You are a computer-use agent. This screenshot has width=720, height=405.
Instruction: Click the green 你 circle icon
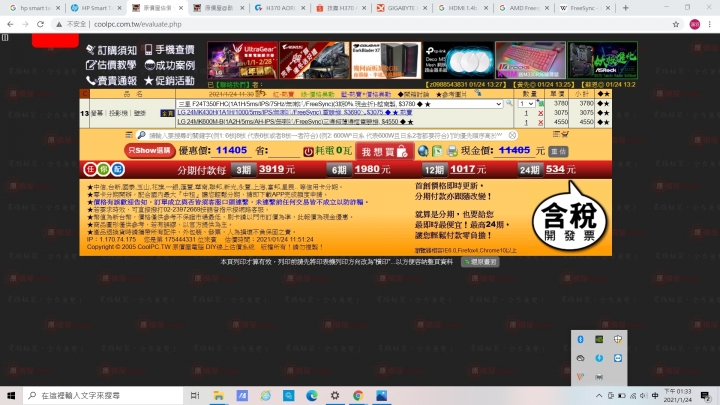[104, 169]
